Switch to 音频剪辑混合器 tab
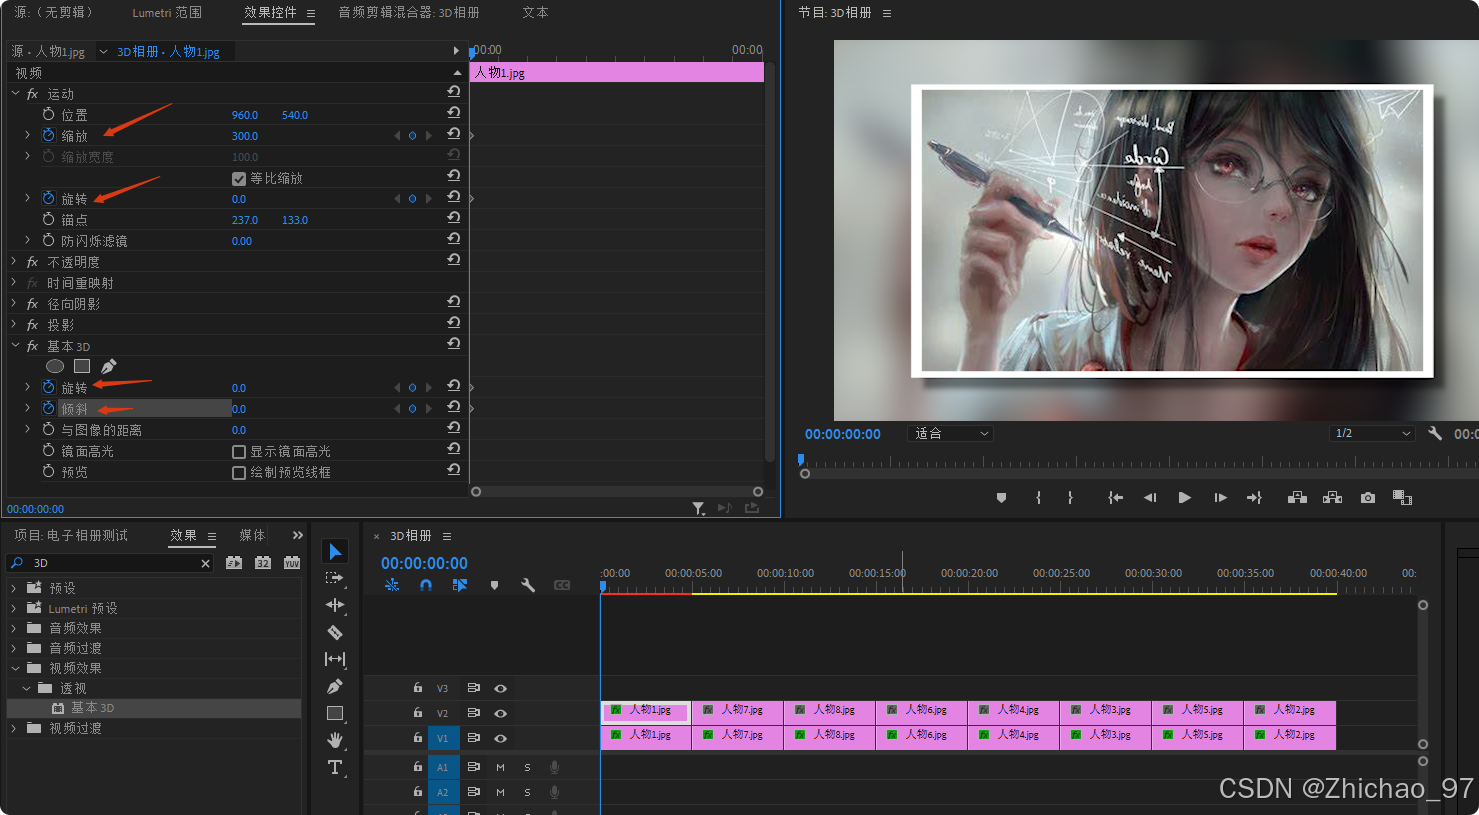This screenshot has width=1479, height=815. pyautogui.click(x=409, y=12)
